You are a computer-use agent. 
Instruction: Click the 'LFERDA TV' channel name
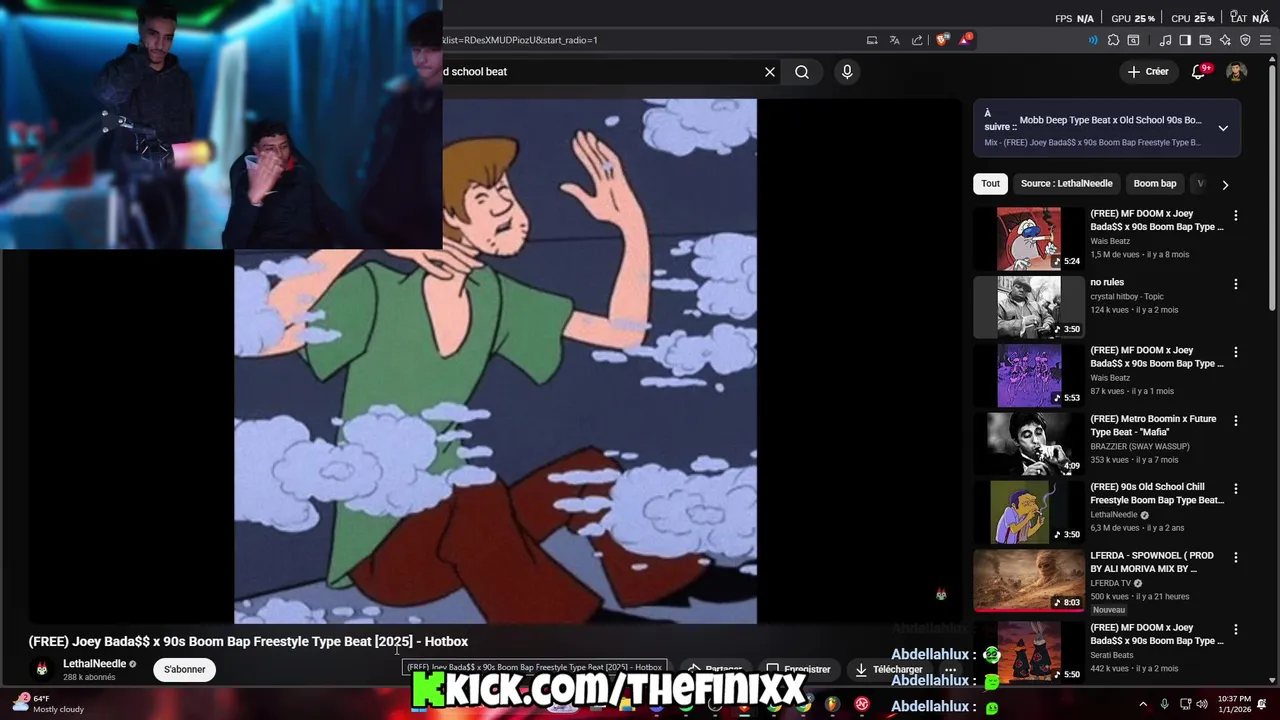click(x=1112, y=583)
